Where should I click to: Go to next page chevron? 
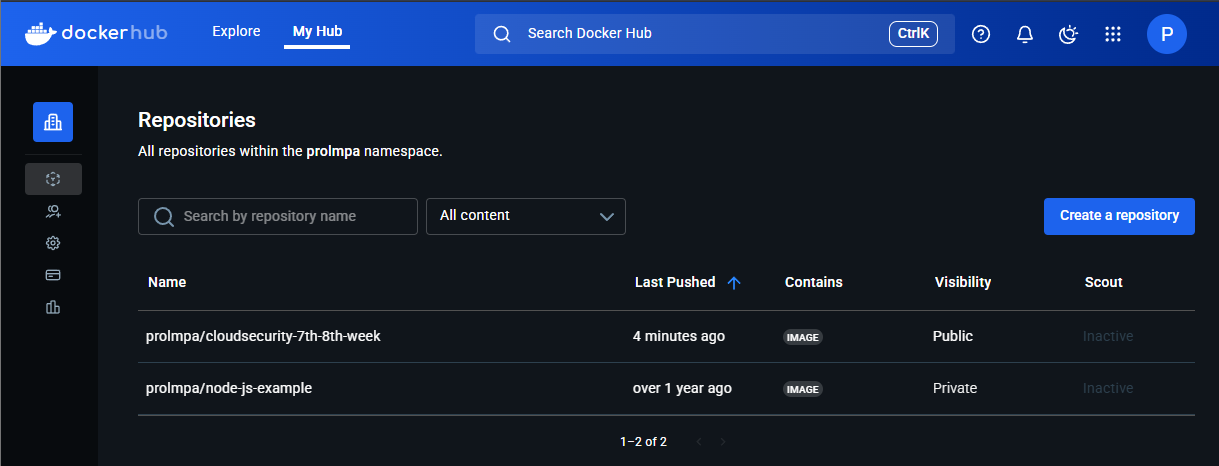pyautogui.click(x=723, y=441)
